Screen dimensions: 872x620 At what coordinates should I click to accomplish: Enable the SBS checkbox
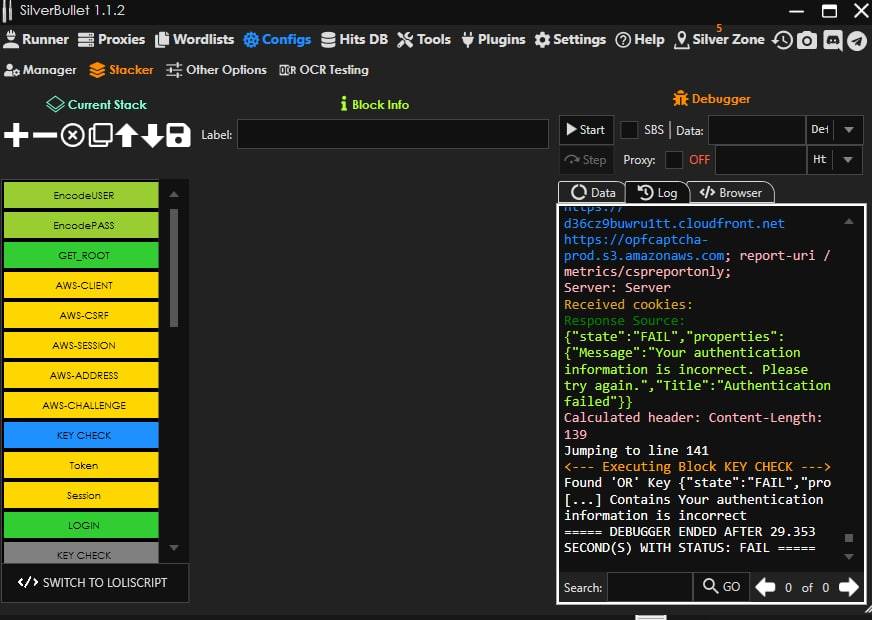tap(629, 130)
